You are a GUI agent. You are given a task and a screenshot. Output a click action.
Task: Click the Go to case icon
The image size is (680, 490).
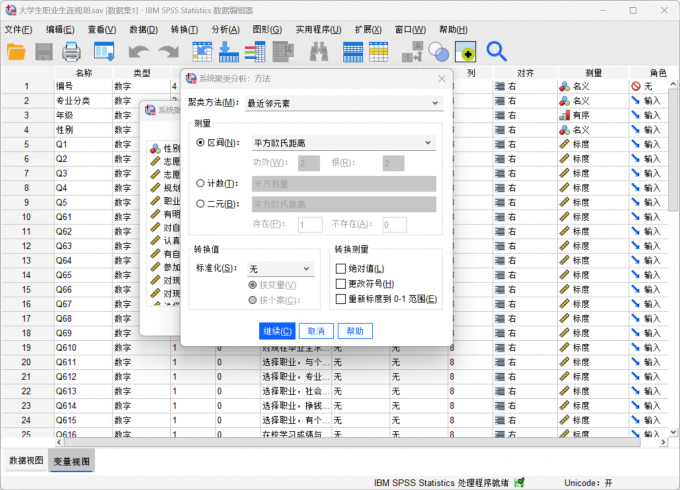pyautogui.click(x=202, y=52)
